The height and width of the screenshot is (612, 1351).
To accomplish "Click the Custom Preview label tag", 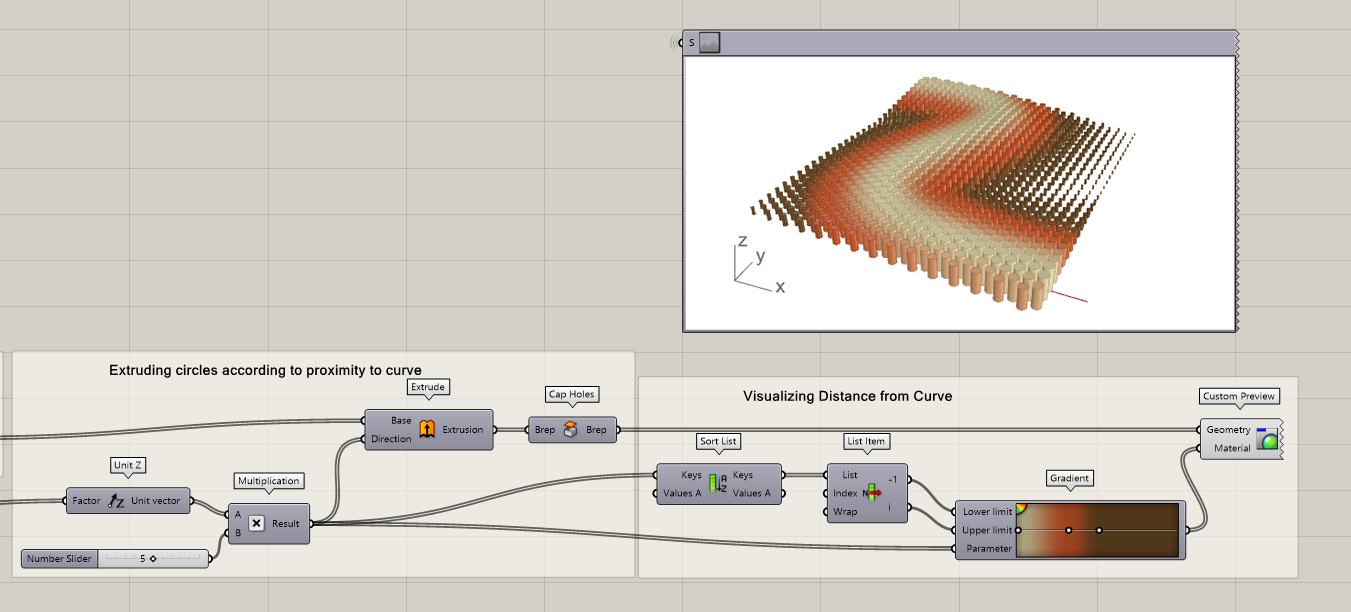I will coord(1239,396).
